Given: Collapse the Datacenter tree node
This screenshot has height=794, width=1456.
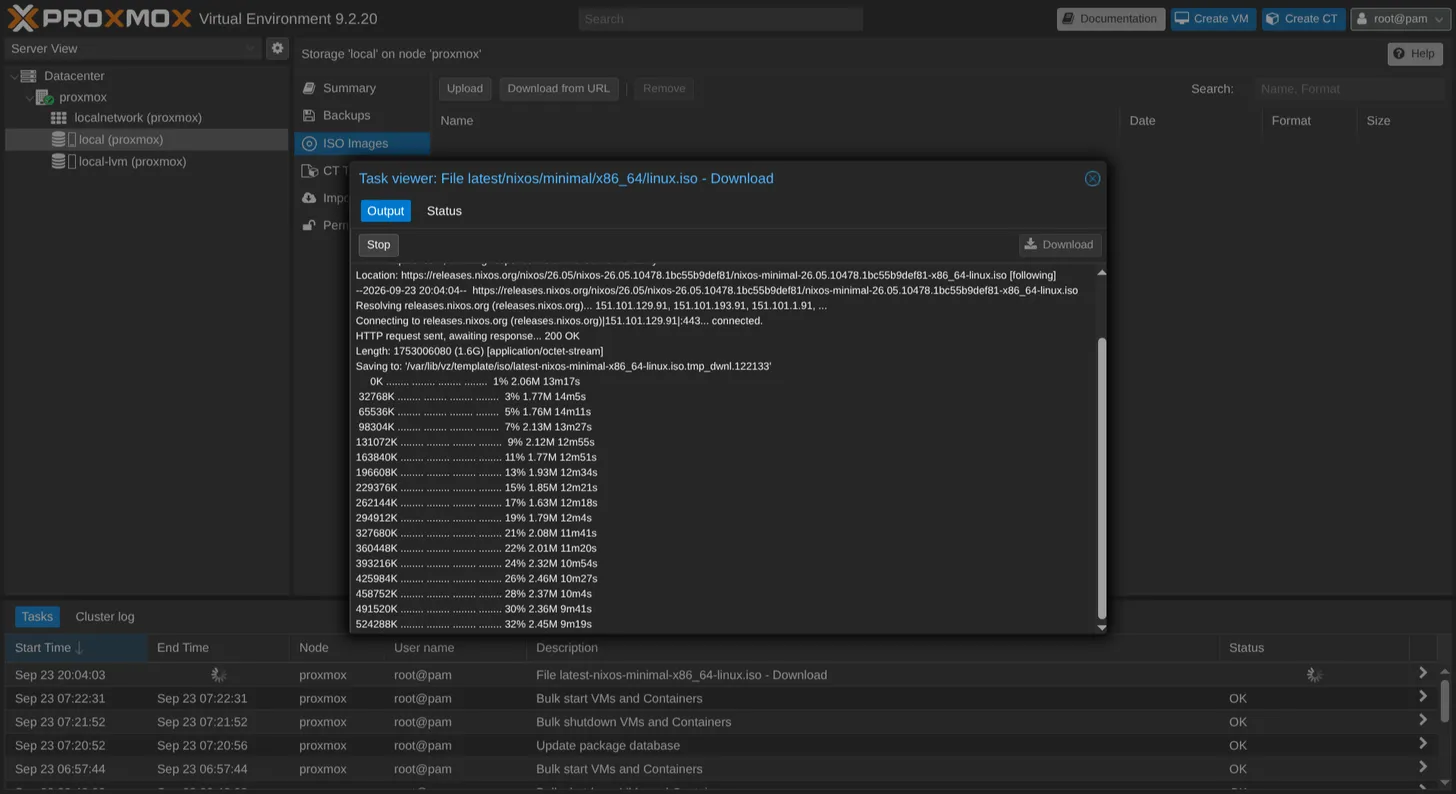Looking at the screenshot, I should pyautogui.click(x=13, y=76).
